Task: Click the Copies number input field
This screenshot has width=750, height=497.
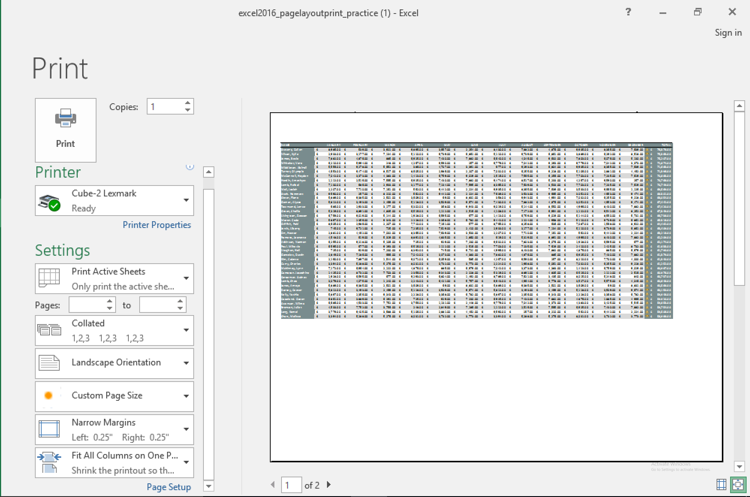Action: (x=164, y=107)
